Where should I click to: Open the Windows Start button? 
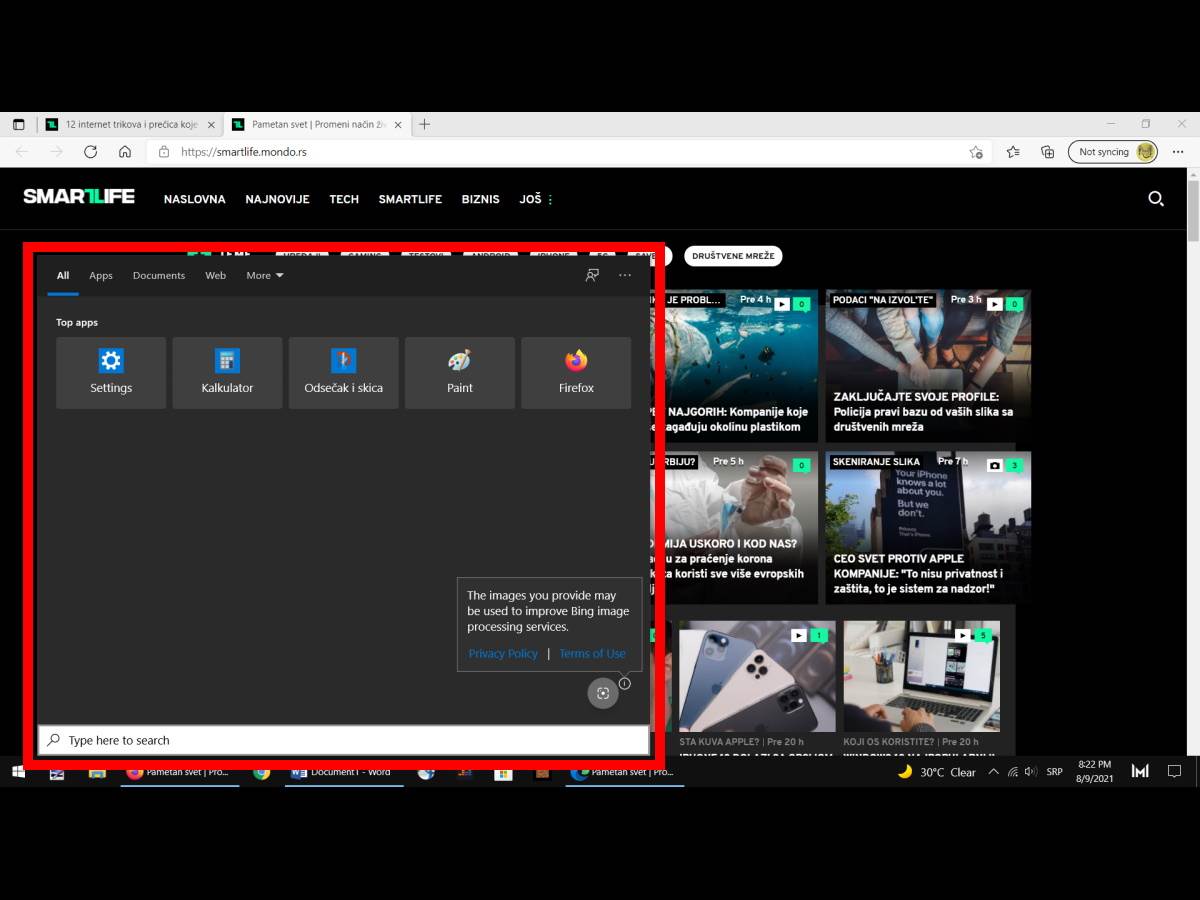tap(18, 772)
